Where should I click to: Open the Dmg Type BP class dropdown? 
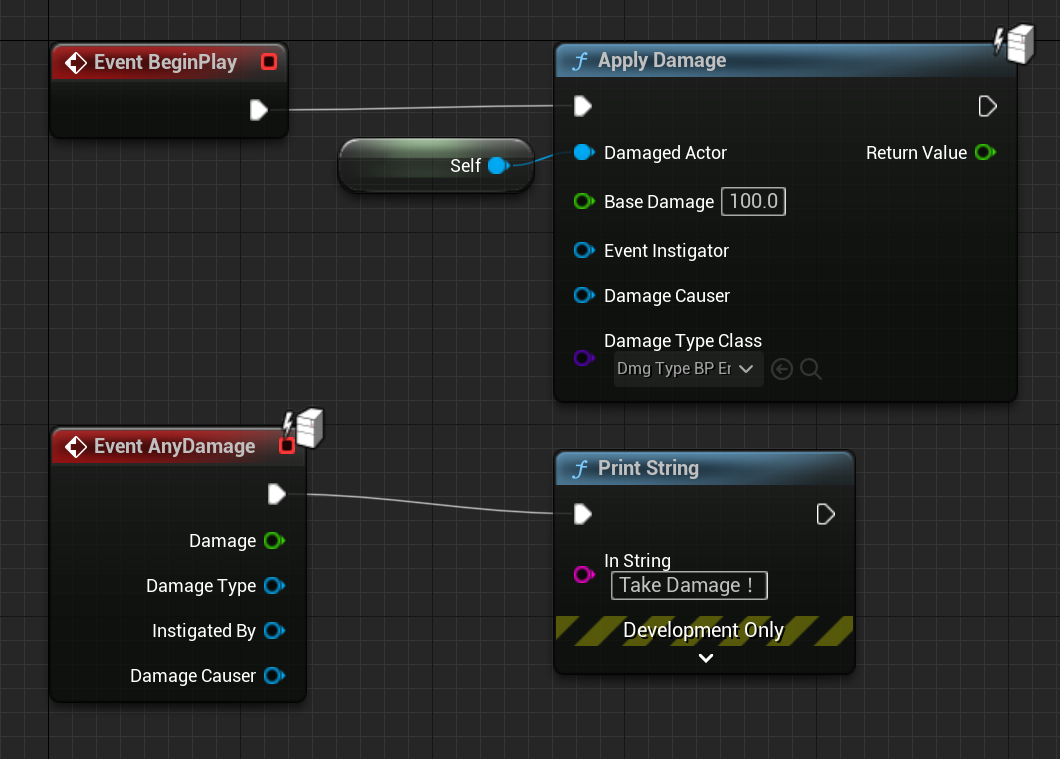tap(688, 369)
